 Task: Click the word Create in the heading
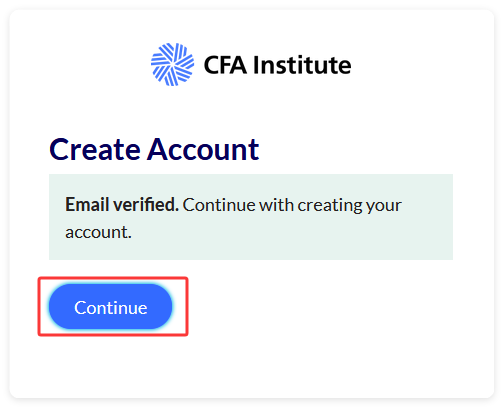[95, 150]
